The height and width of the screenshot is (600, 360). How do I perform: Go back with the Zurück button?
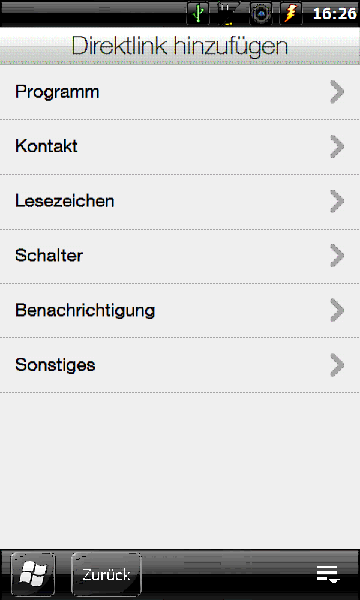click(106, 574)
